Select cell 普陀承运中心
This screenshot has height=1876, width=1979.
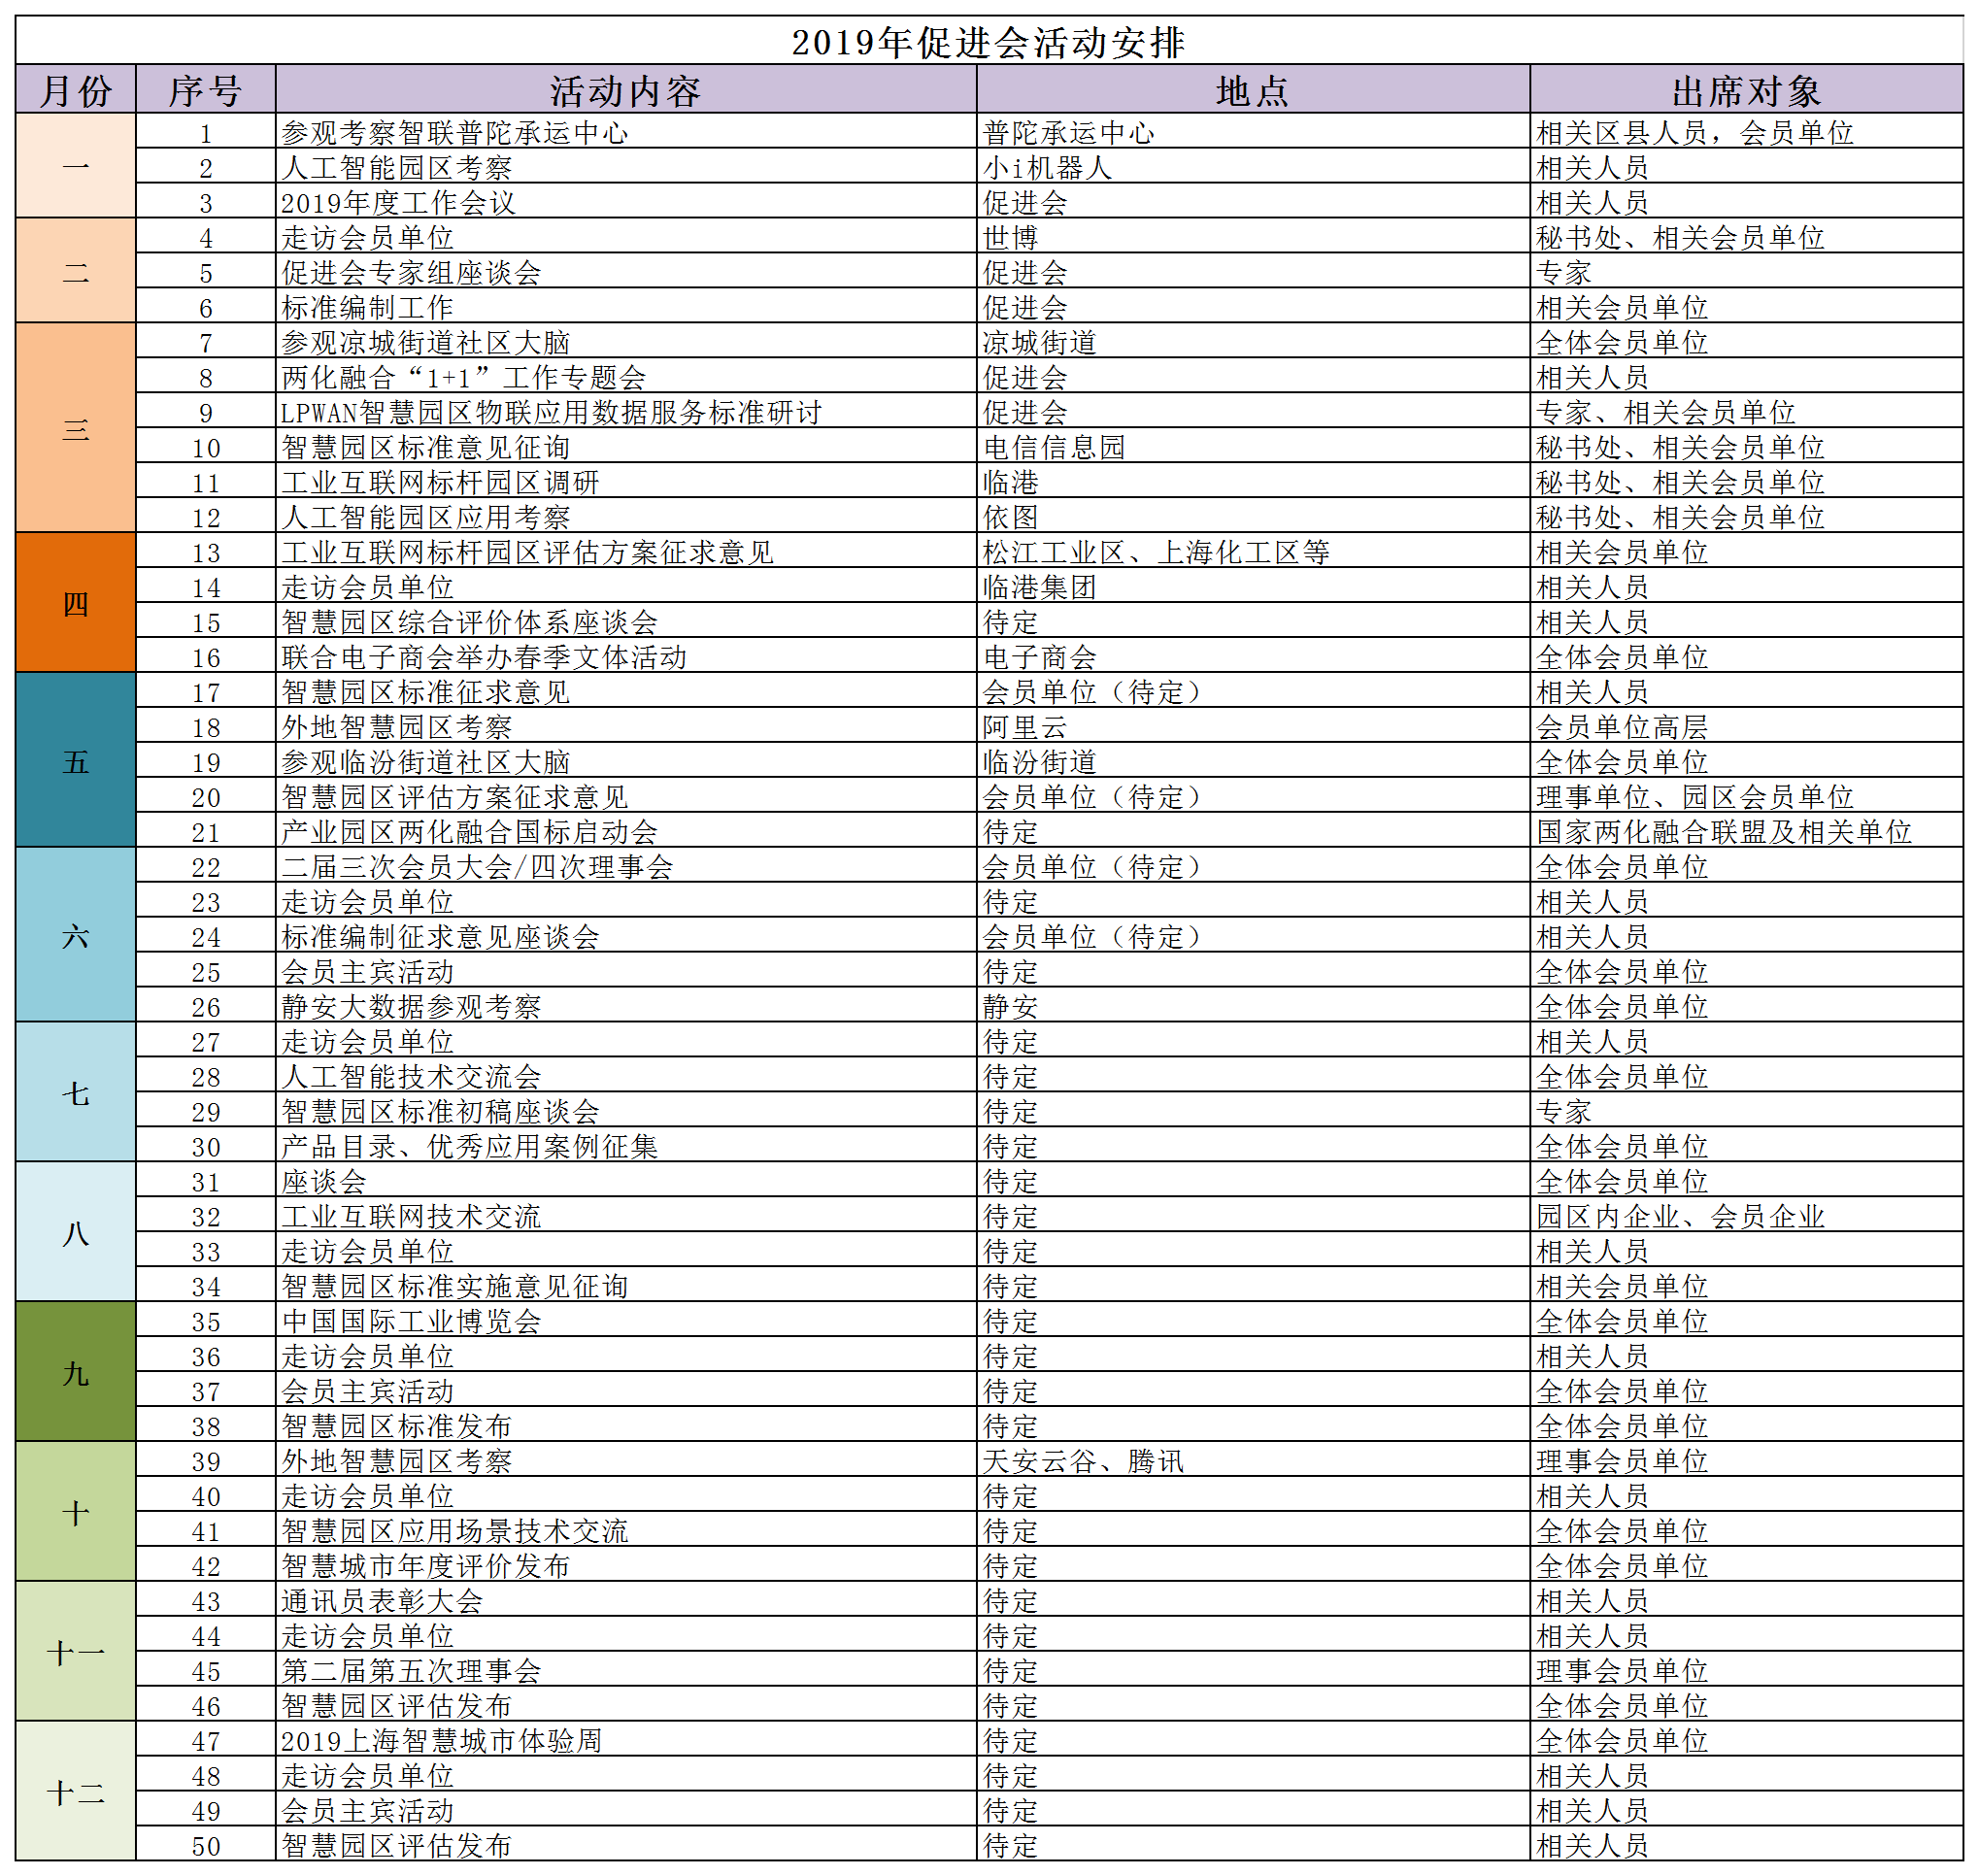tap(1253, 131)
